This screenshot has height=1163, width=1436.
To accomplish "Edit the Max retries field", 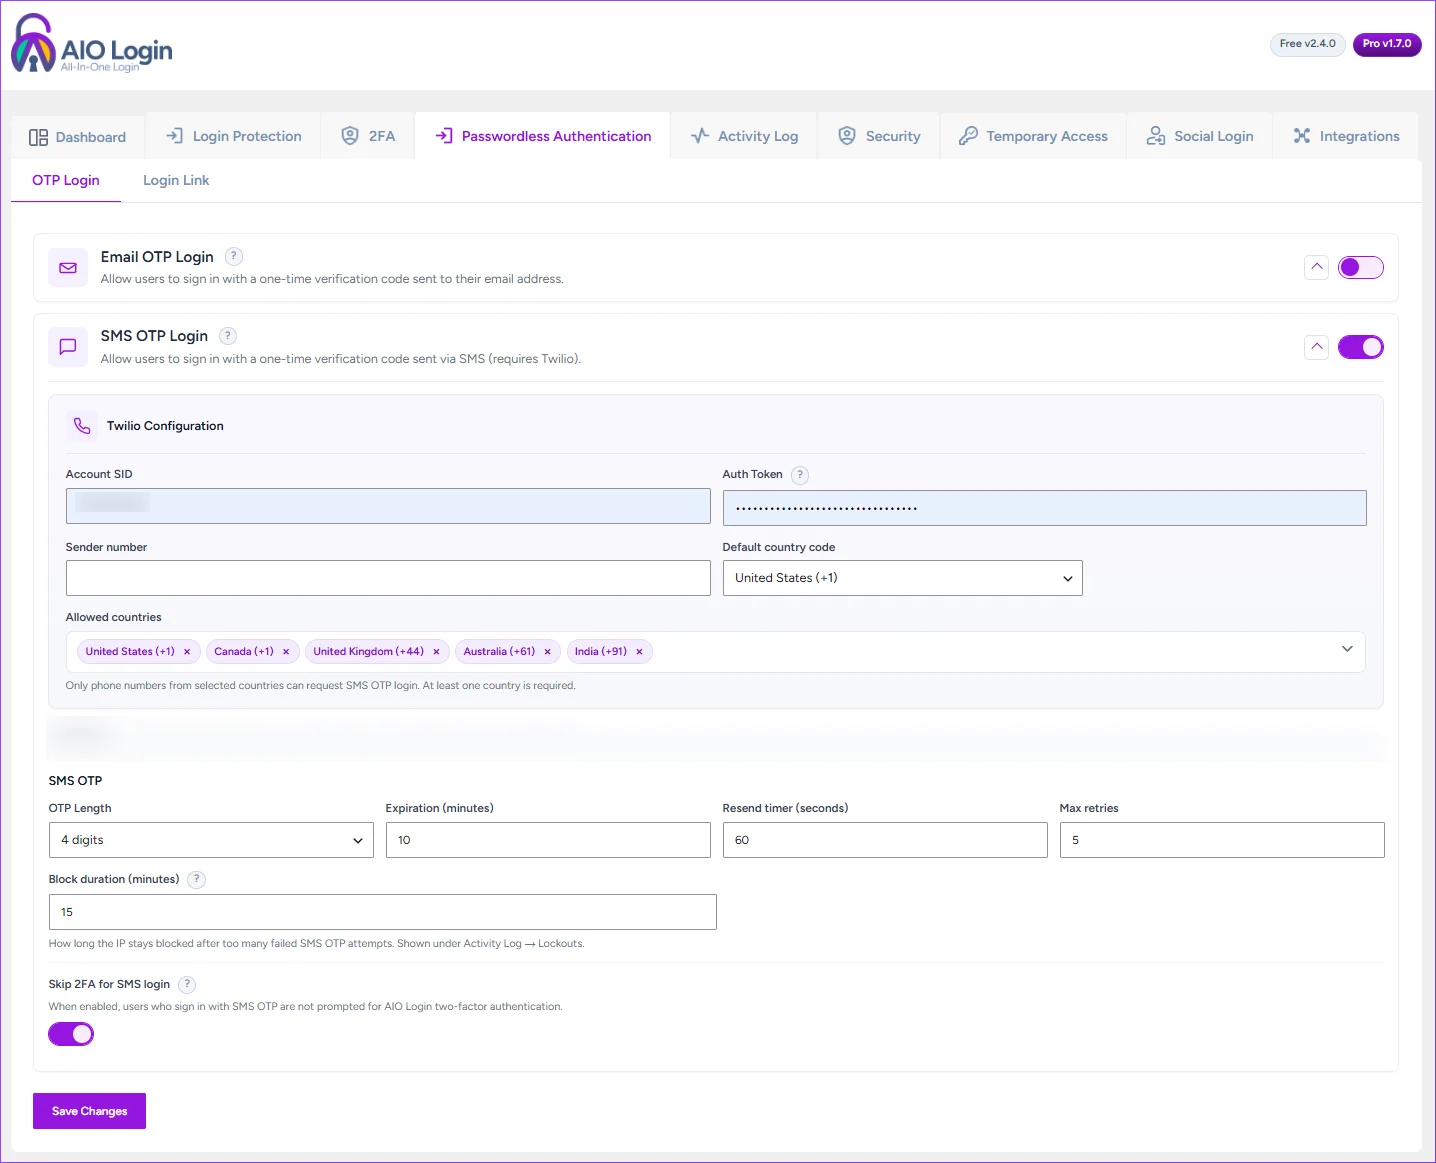I will click(x=1222, y=840).
